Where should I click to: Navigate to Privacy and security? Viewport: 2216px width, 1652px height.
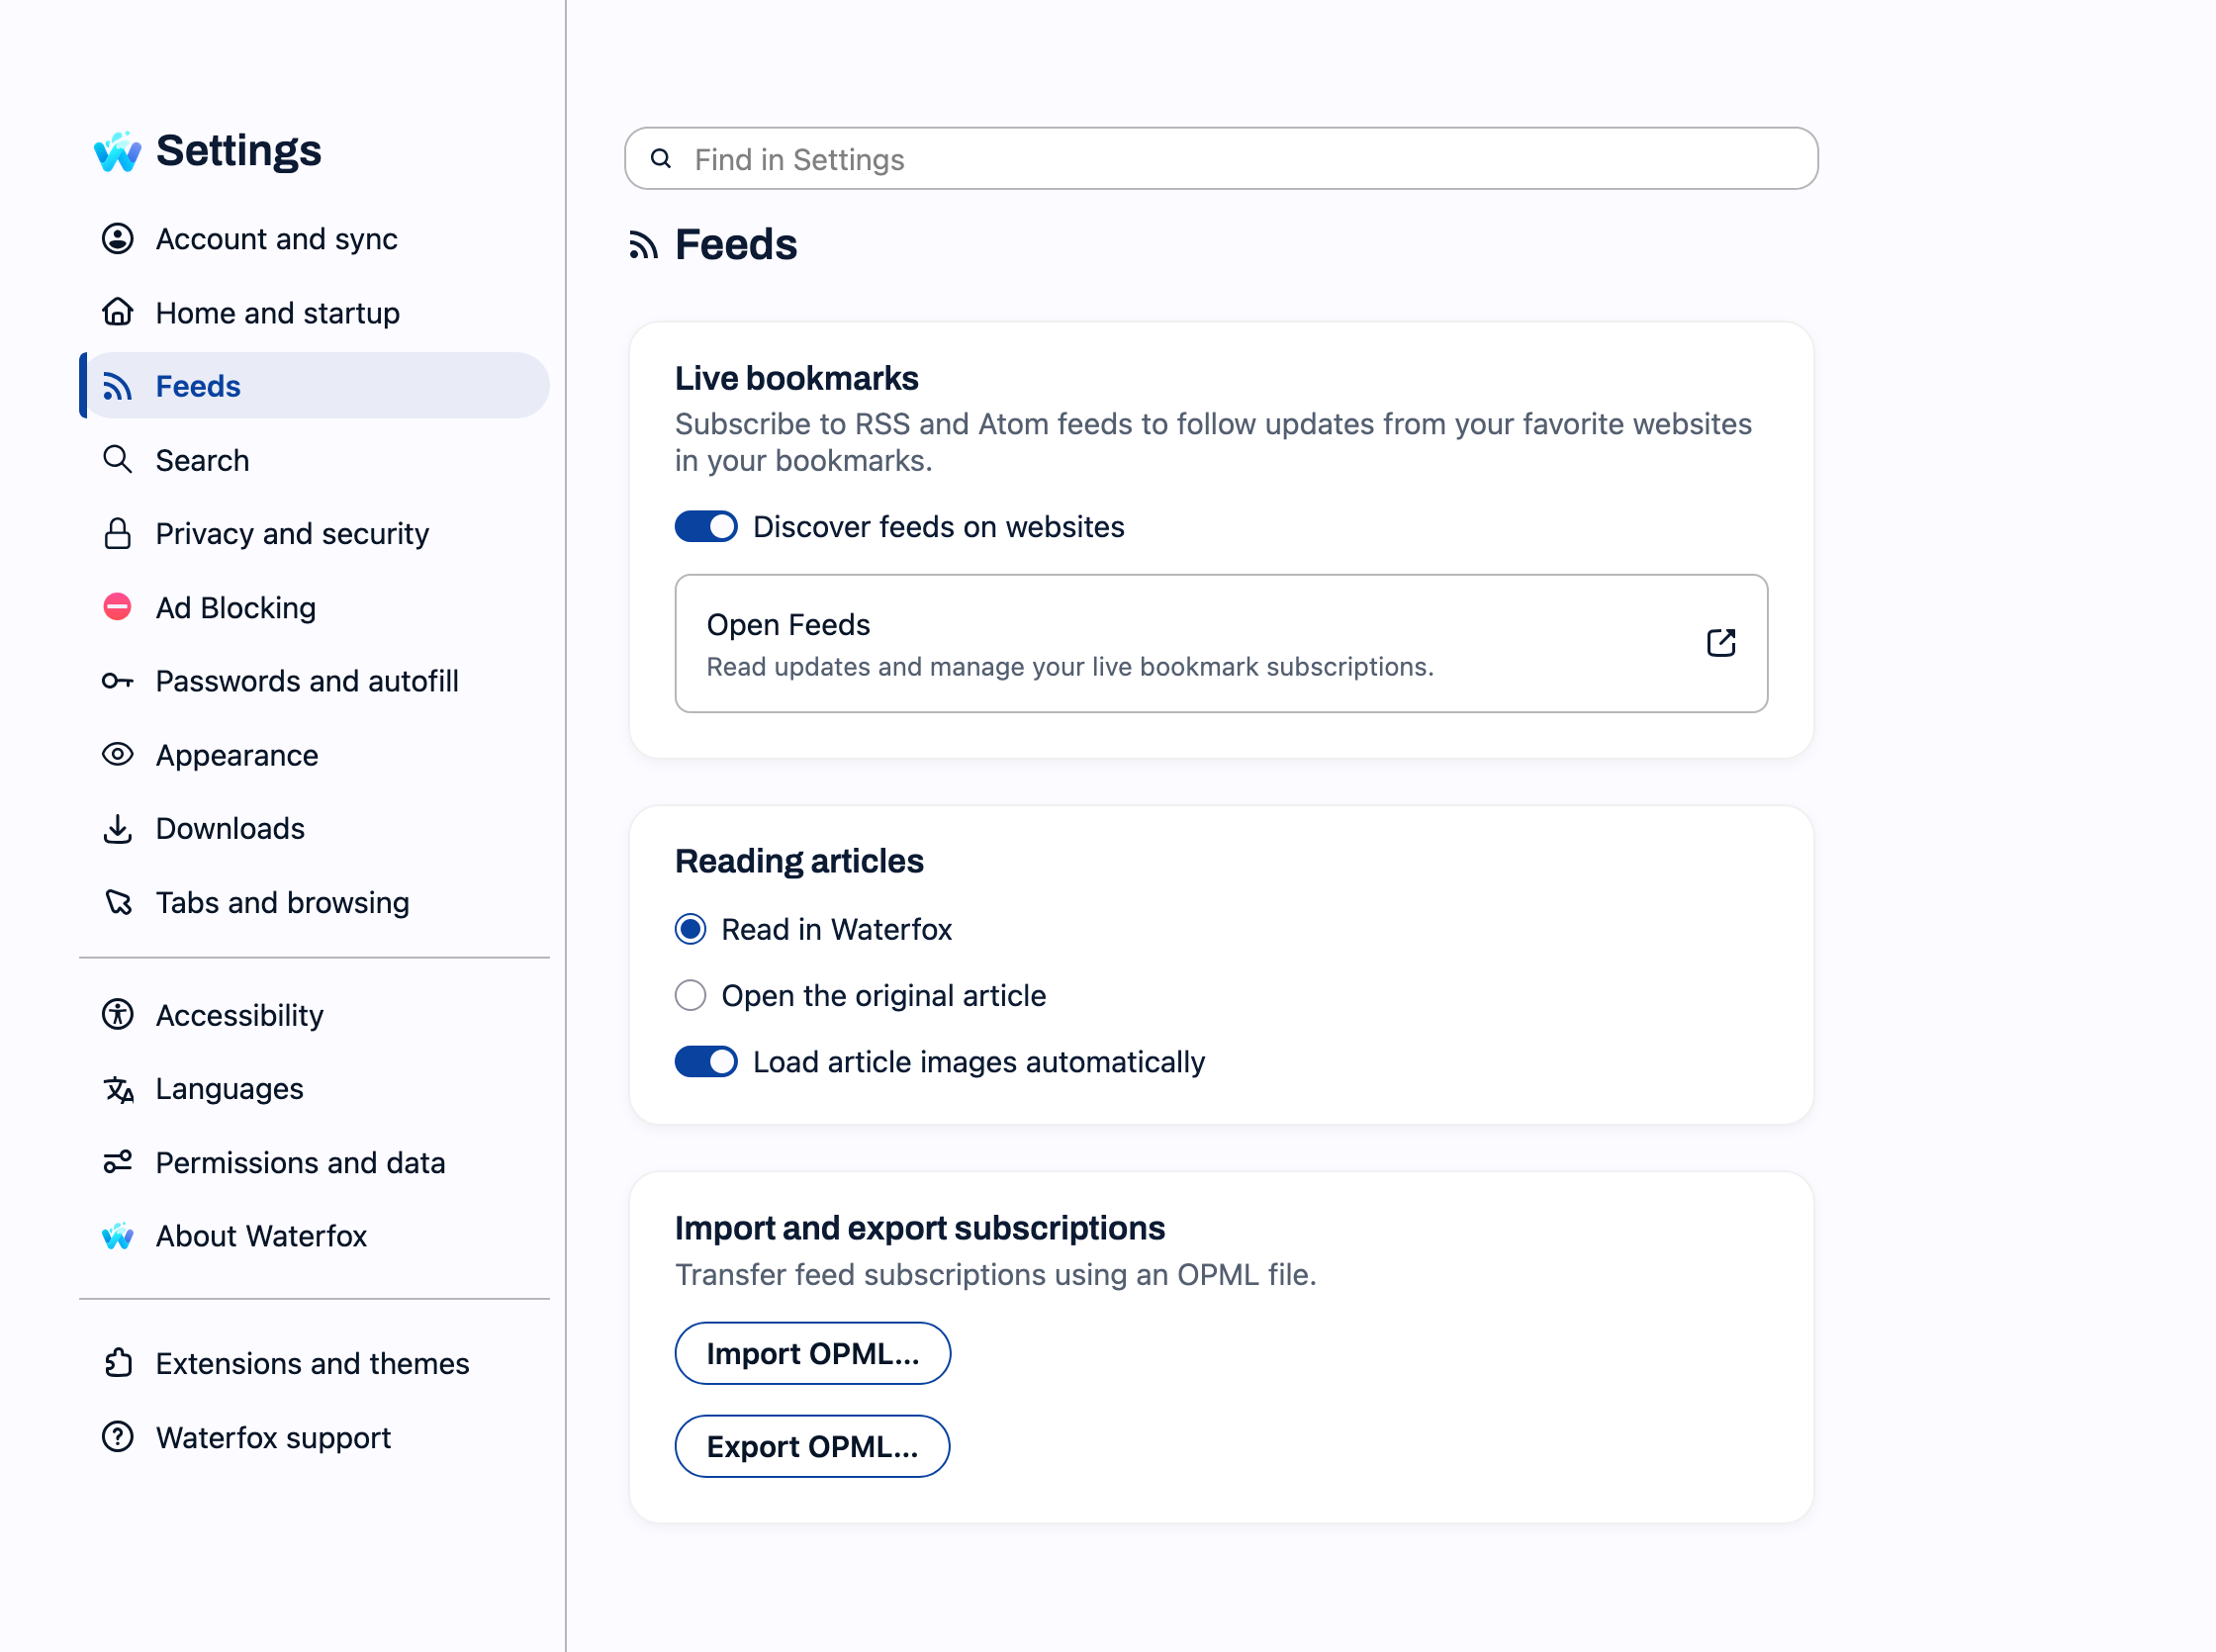click(314, 534)
